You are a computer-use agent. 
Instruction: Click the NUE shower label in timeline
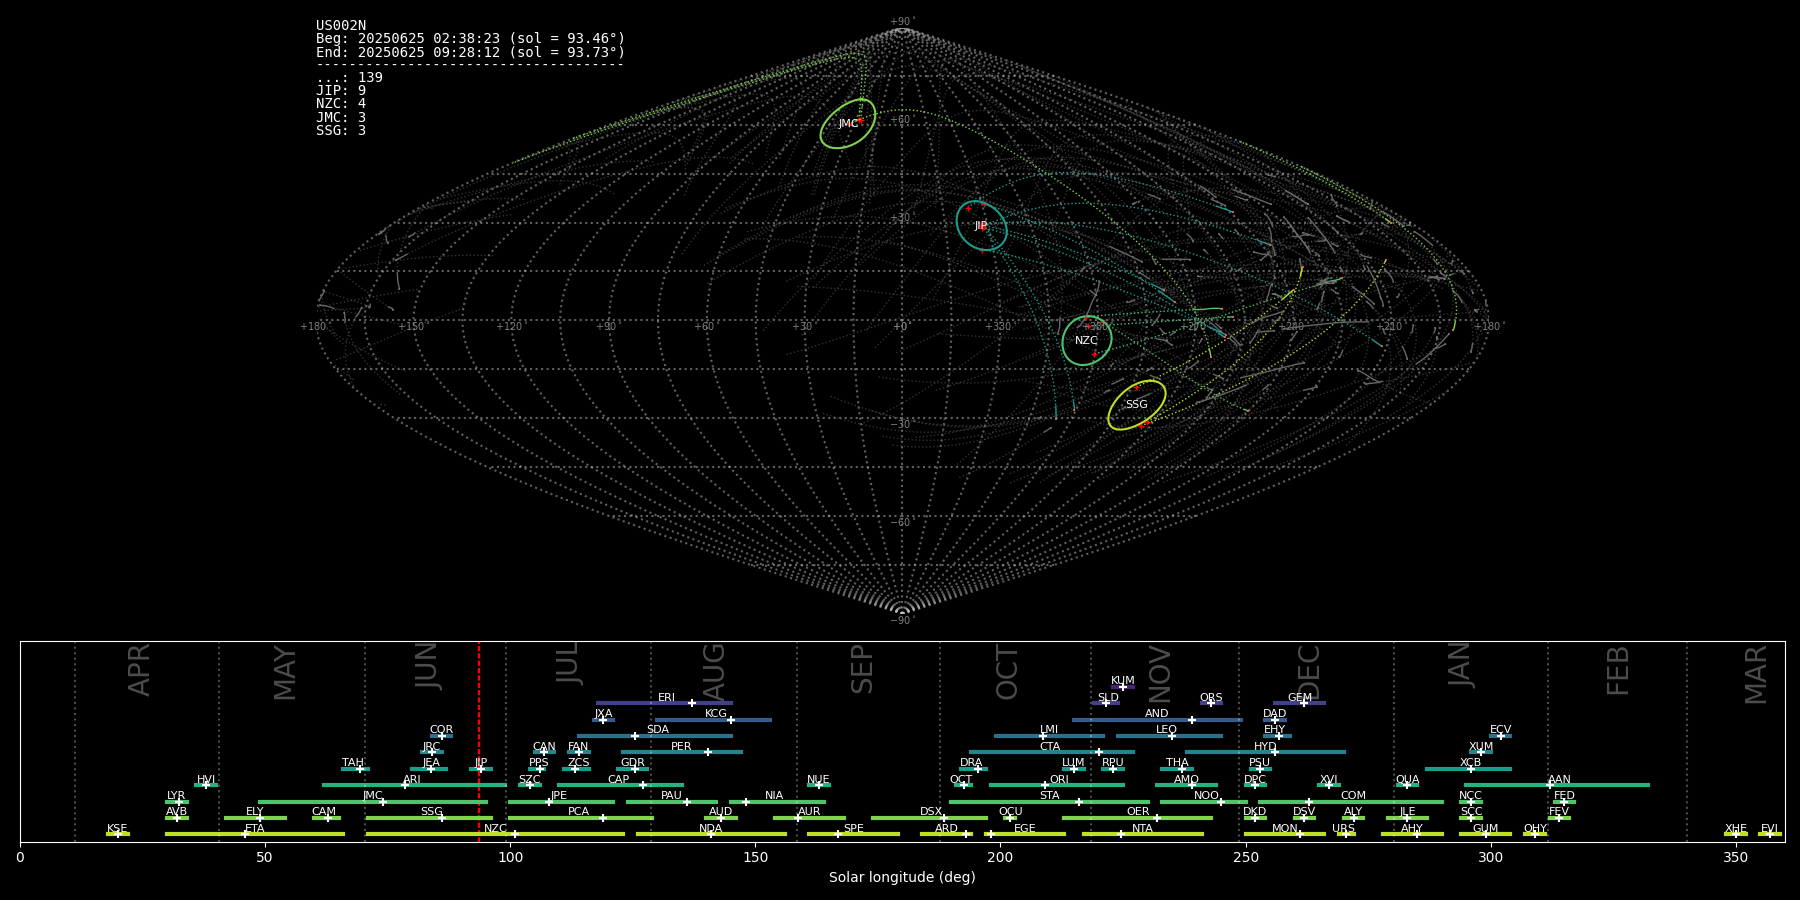point(818,780)
